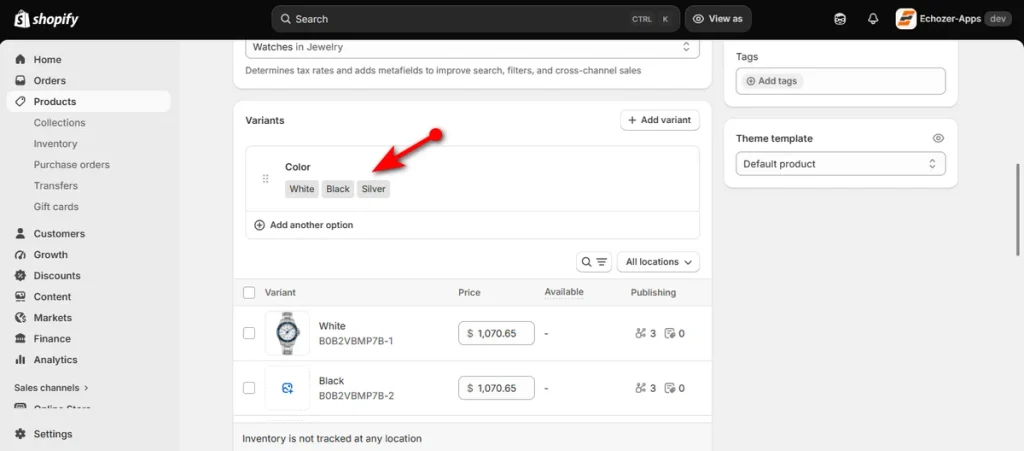
Task: Click the Orders inbox icon in sidebar
Action: (x=20, y=80)
